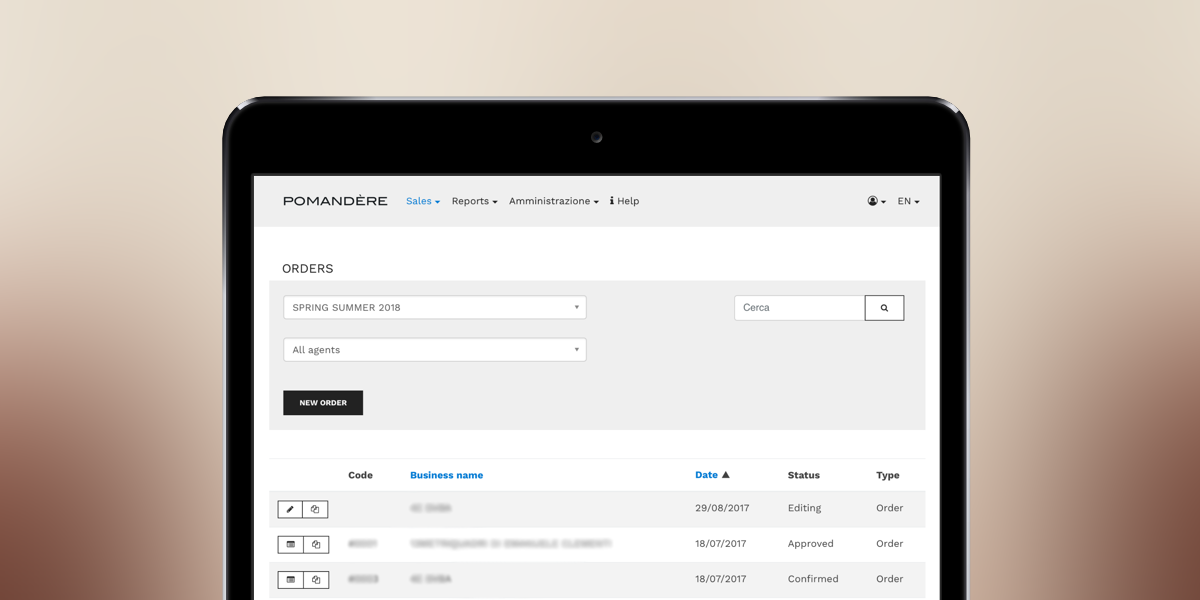Open the user account menu icon
Screen dimensions: 1200x600
(876, 201)
